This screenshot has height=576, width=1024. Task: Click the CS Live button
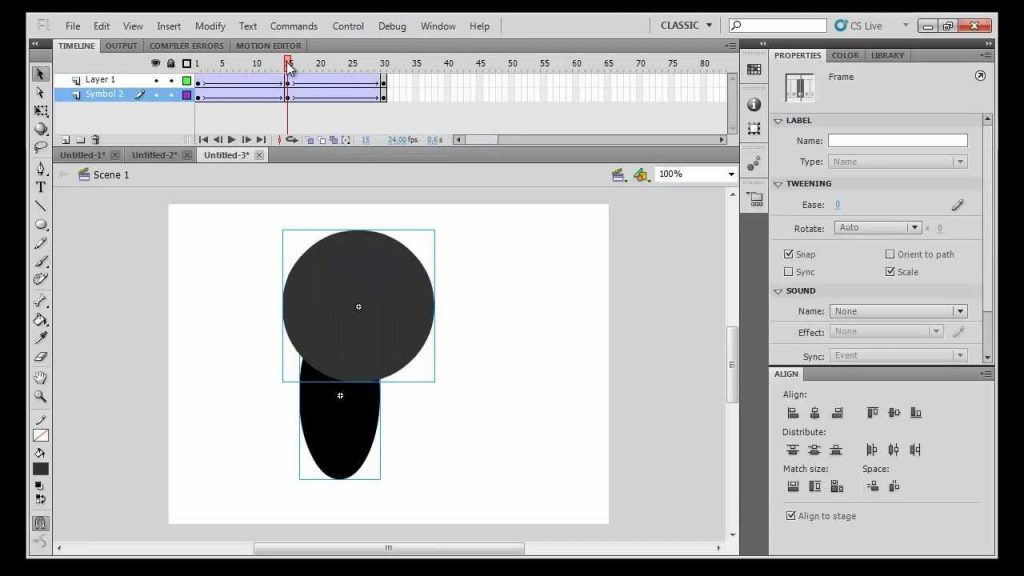859,25
